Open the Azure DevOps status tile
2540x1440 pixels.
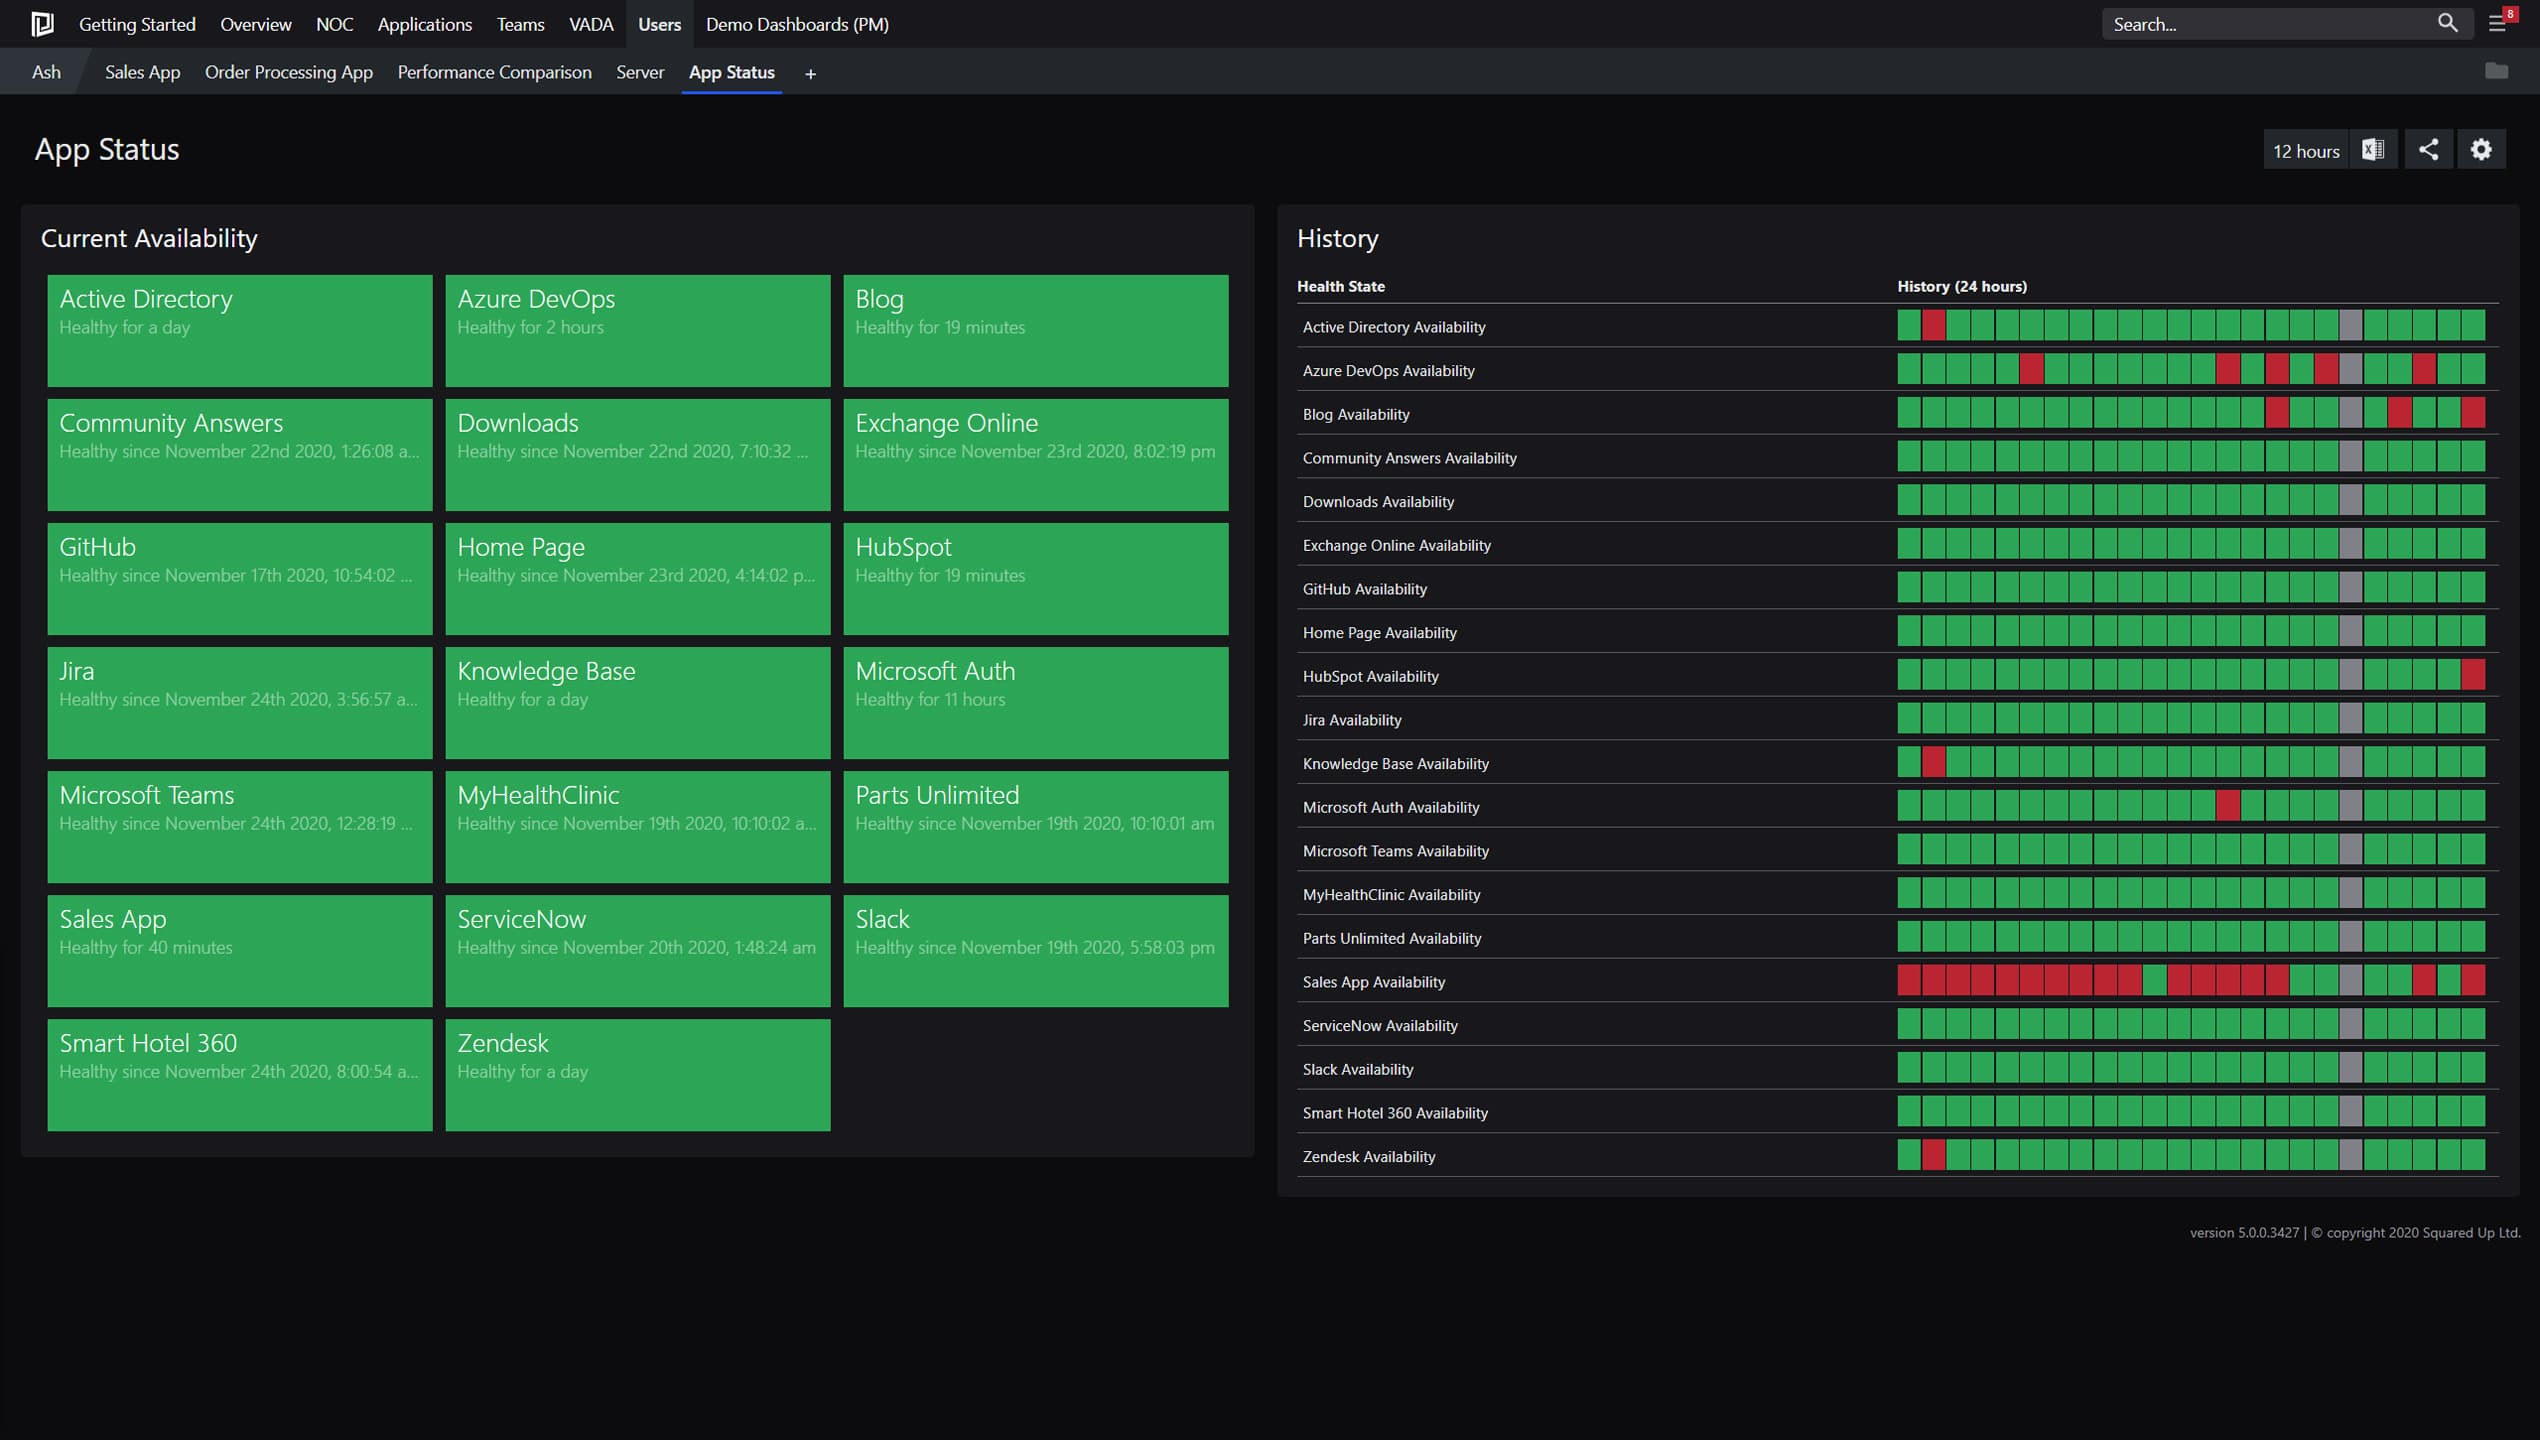638,330
